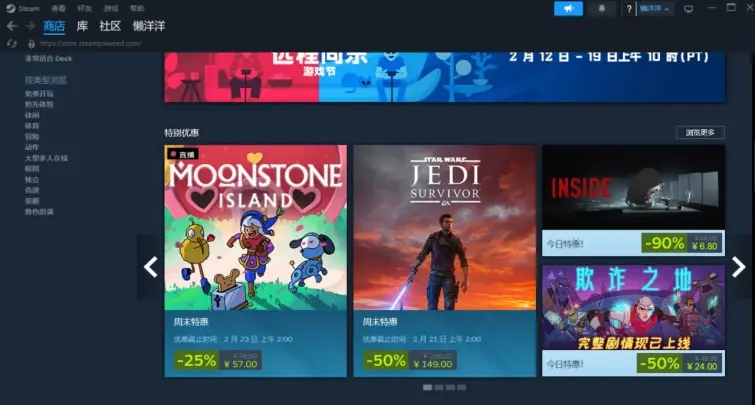Screen dimensions: 755x405
Task: Open the Moonstone Island offer
Action: click(255, 261)
